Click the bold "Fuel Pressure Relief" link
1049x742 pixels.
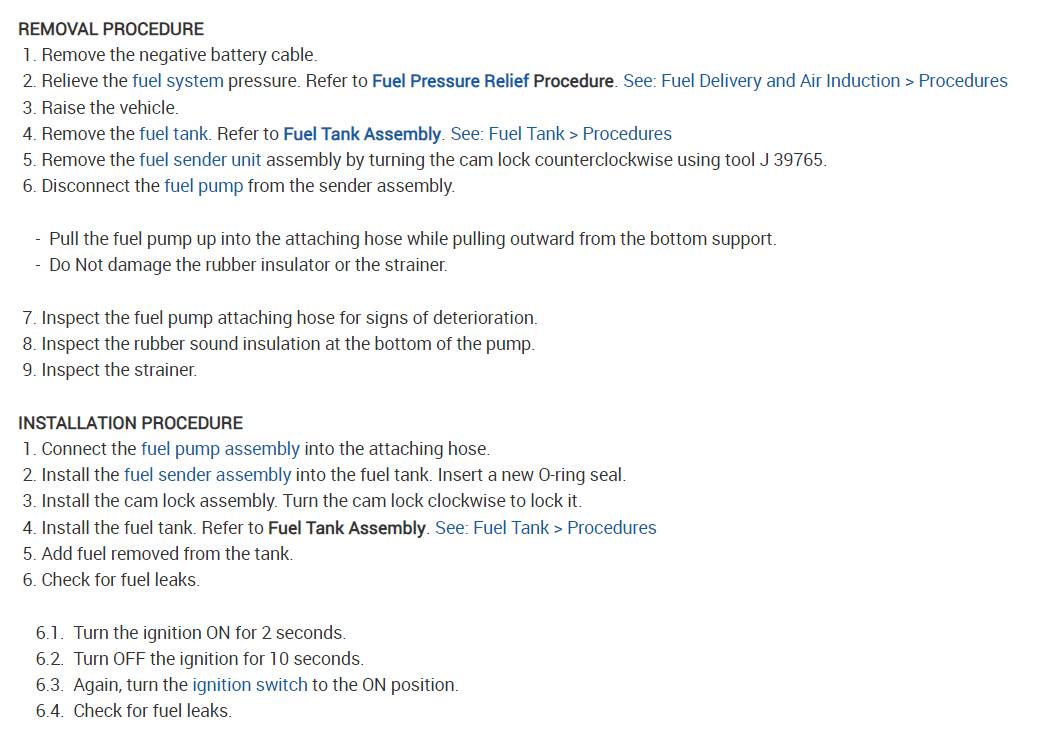450,81
